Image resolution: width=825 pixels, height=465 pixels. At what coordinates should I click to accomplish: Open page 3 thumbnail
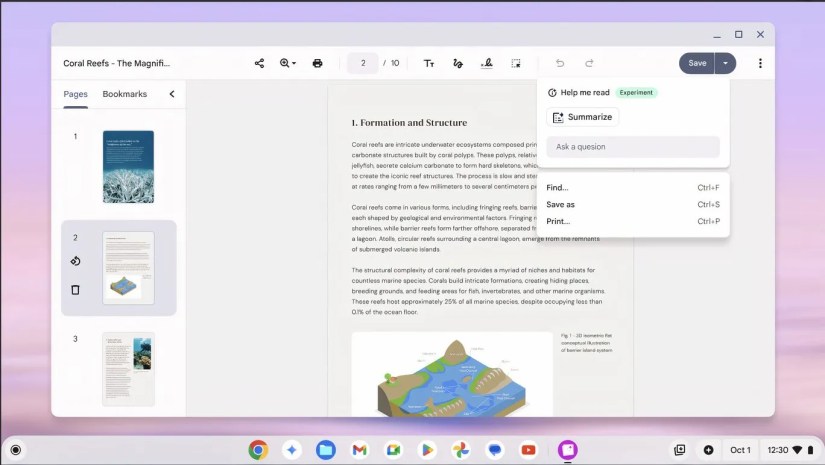(x=128, y=369)
